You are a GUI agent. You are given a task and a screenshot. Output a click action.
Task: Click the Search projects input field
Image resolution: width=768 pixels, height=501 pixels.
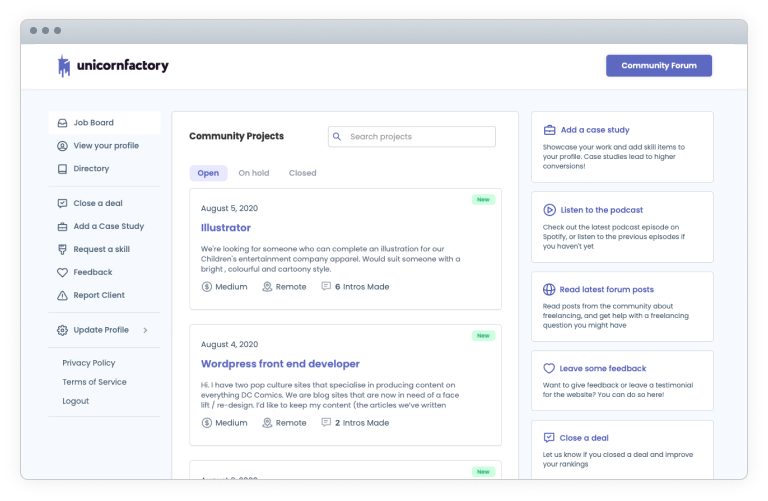point(418,137)
